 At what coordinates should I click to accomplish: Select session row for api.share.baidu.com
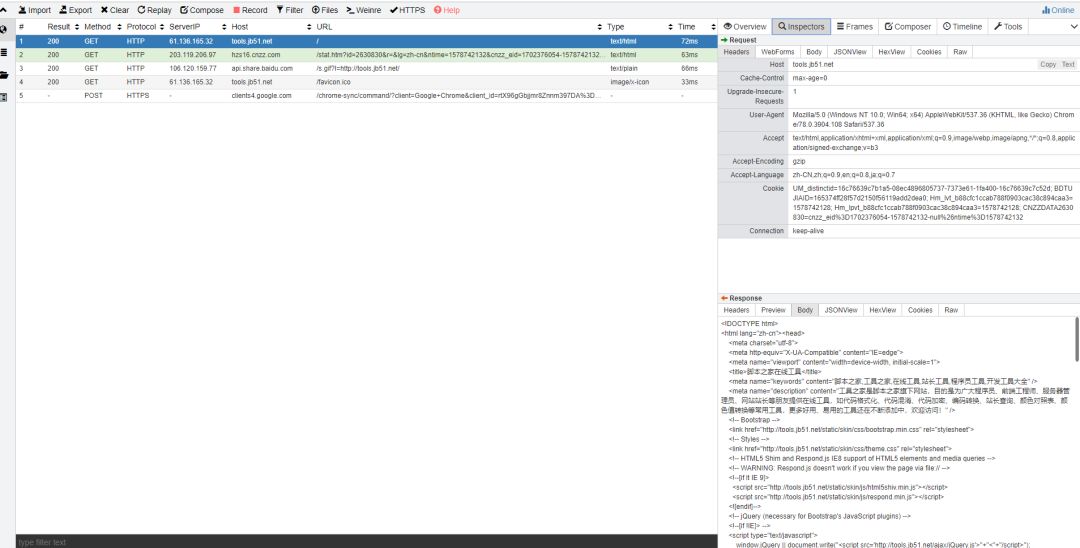pyautogui.click(x=366, y=68)
